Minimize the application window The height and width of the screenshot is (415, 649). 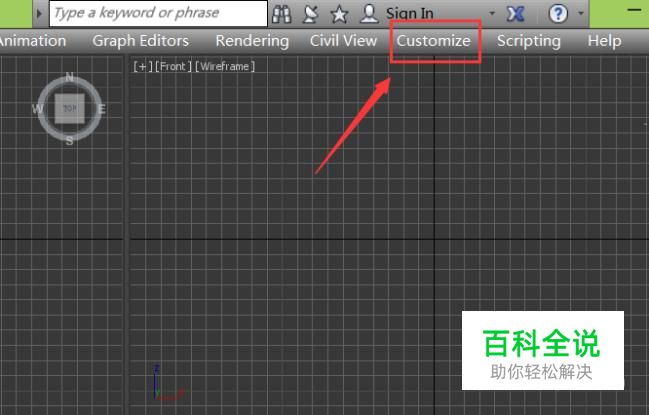[634, 10]
